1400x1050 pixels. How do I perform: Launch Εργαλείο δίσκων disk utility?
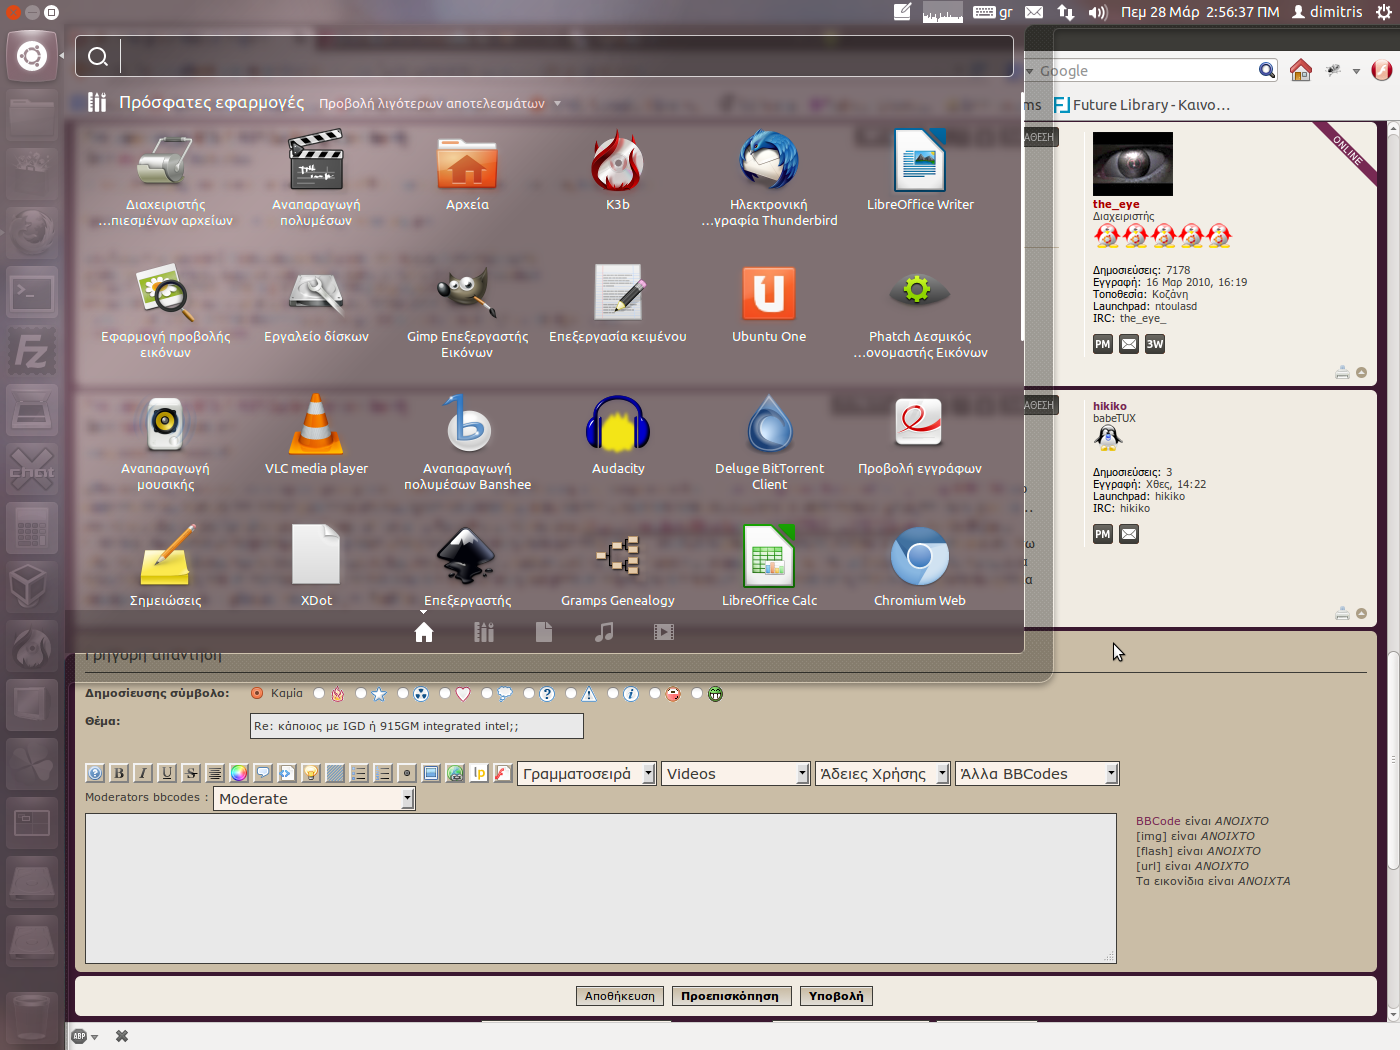pyautogui.click(x=316, y=292)
